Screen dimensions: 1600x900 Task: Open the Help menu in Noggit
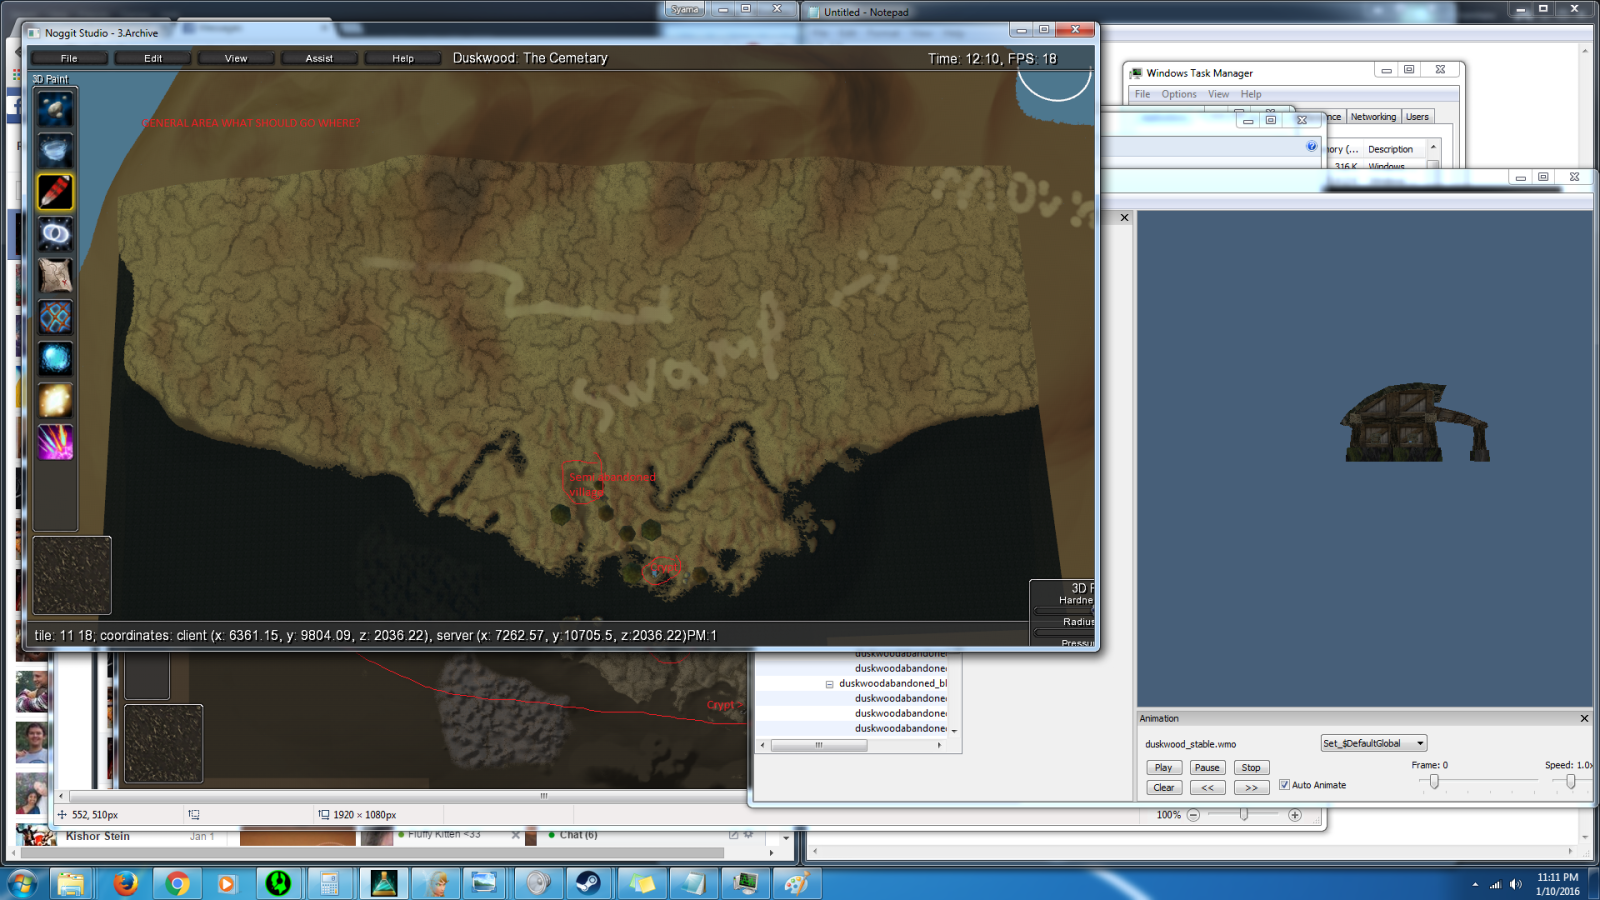403,58
